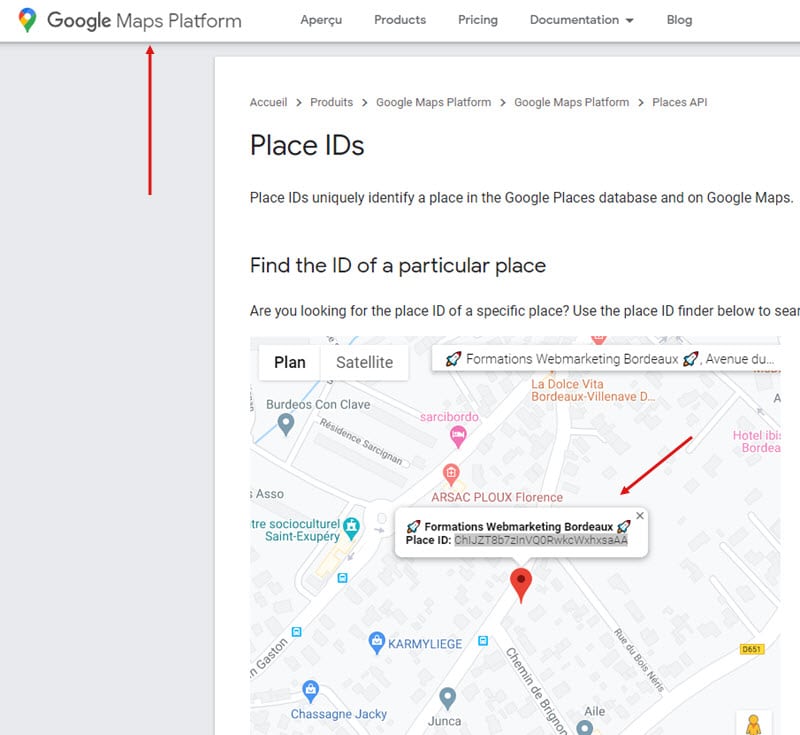Select the highlighted Place ID string
The height and width of the screenshot is (735, 800).
pos(541,540)
